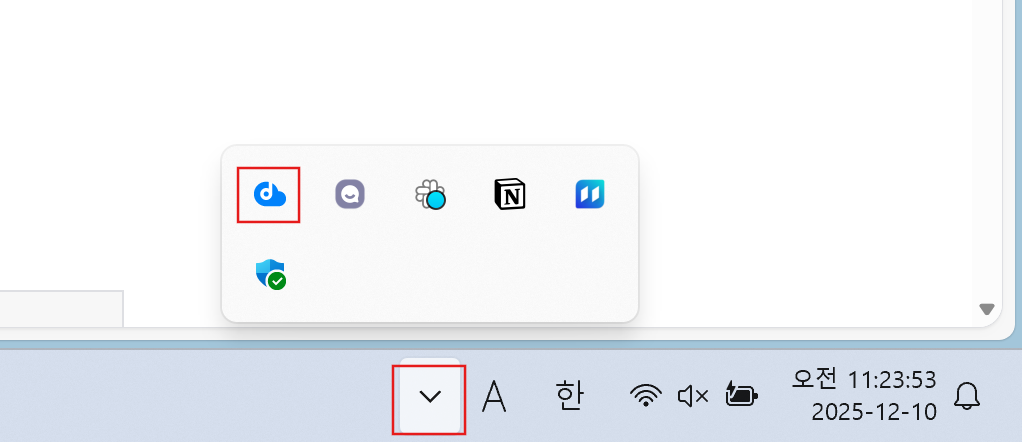Screen dimensions: 1022x442
Task: Open the notification bell icon
Action: (967, 396)
